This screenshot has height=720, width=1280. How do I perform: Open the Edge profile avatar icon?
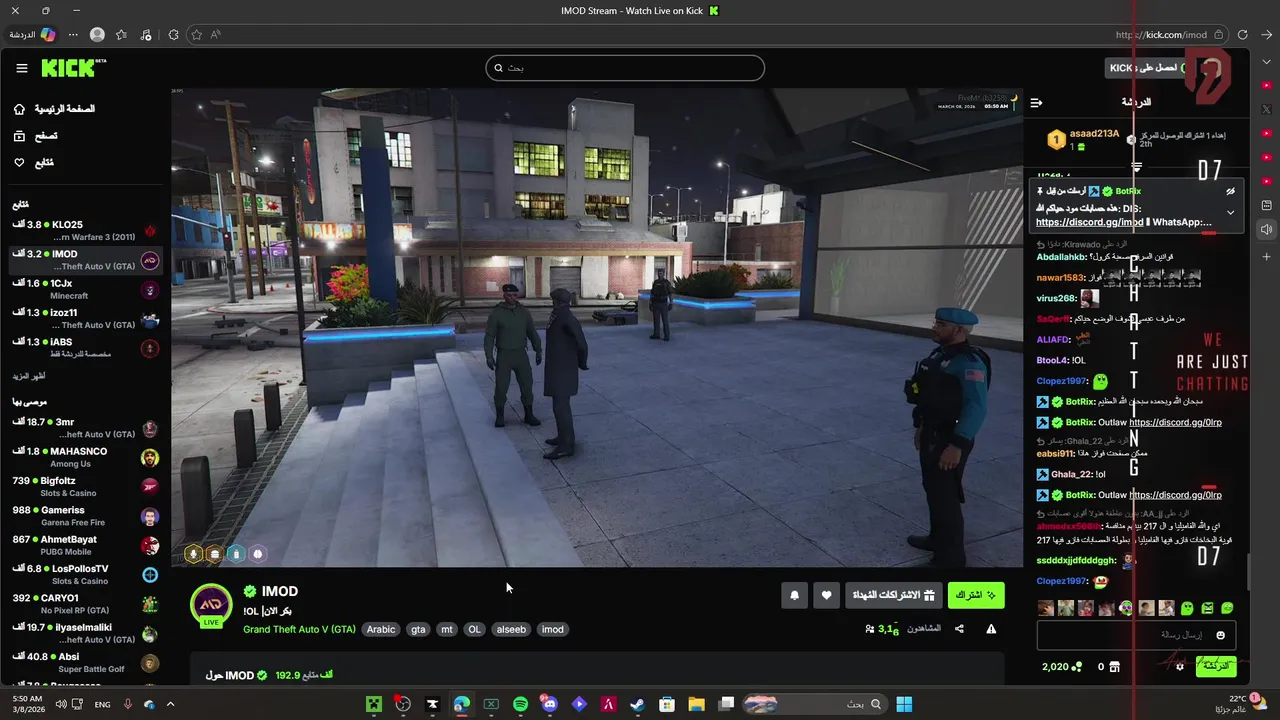point(97,34)
